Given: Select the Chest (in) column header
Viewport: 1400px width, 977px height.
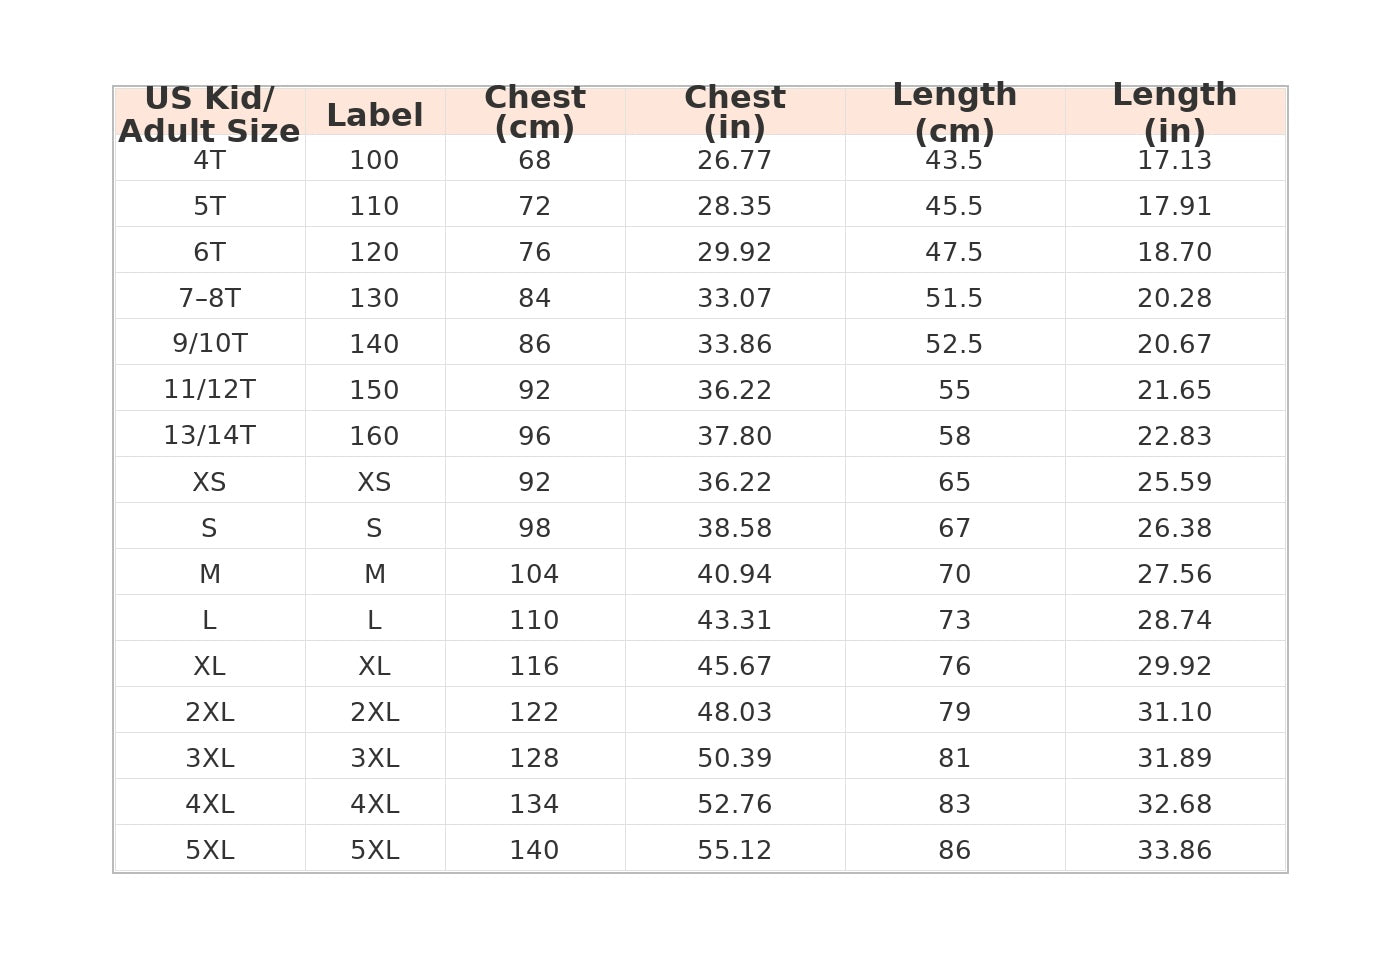Looking at the screenshot, I should tap(735, 111).
